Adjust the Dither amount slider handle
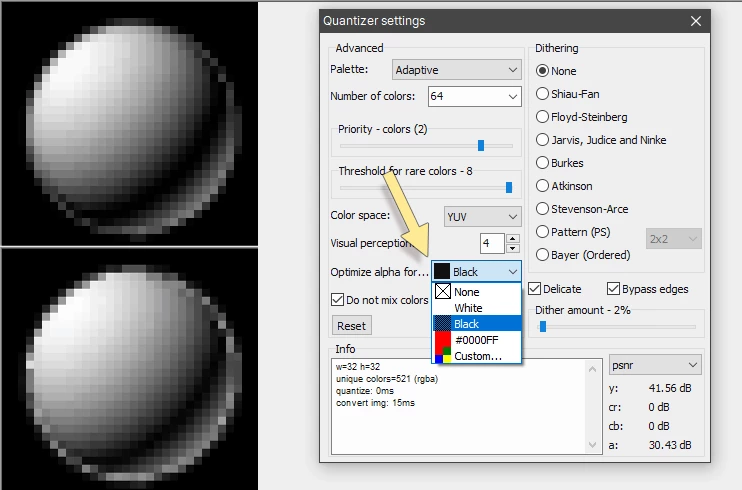Image resolution: width=742 pixels, height=490 pixels. 543,326
